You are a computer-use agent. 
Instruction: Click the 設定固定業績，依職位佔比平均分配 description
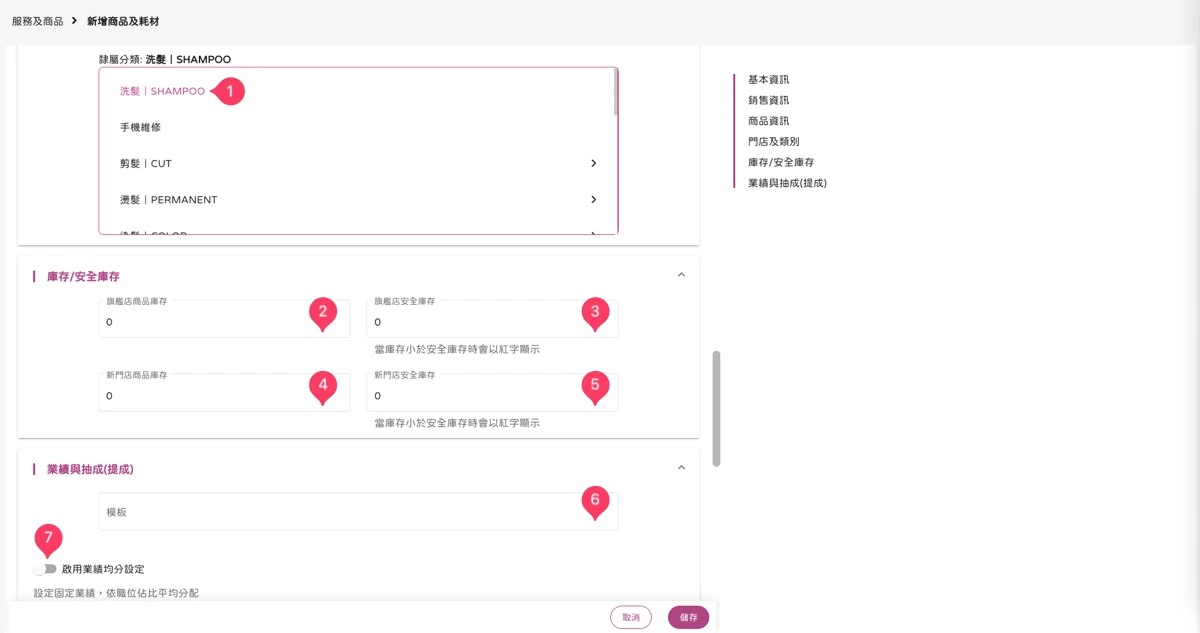tap(116, 593)
